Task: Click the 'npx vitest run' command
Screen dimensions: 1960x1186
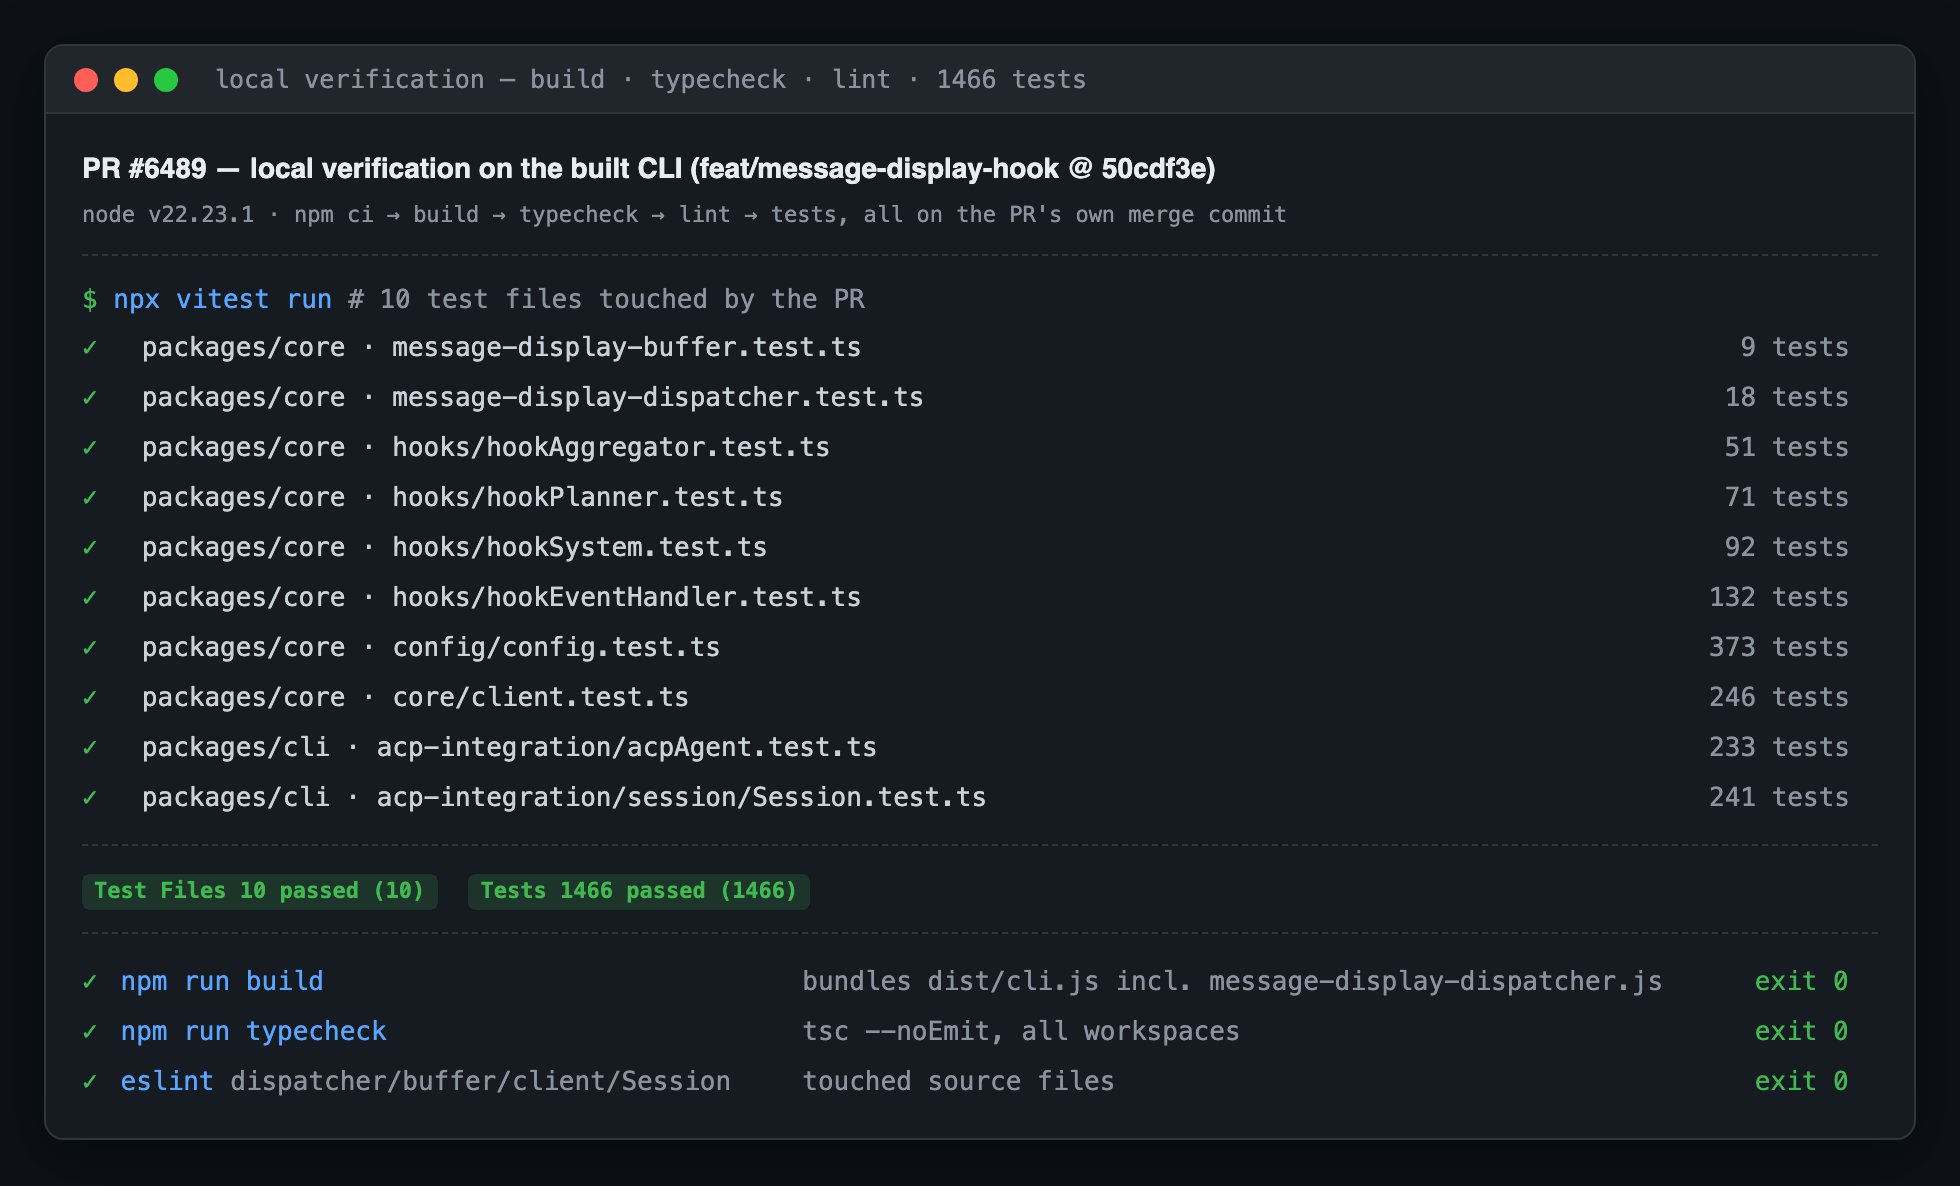Action: click(x=222, y=299)
